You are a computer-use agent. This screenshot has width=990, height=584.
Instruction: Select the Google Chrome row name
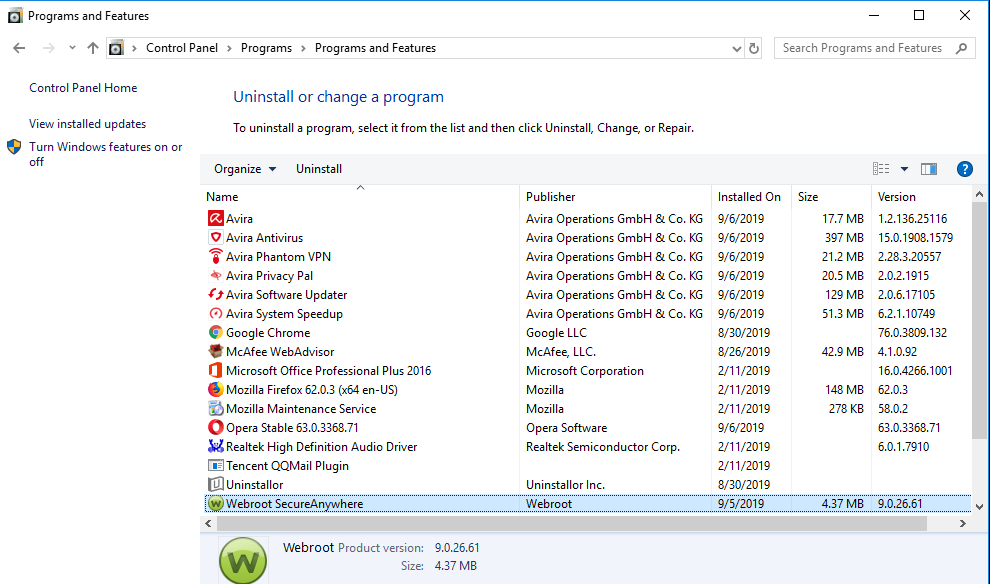268,333
